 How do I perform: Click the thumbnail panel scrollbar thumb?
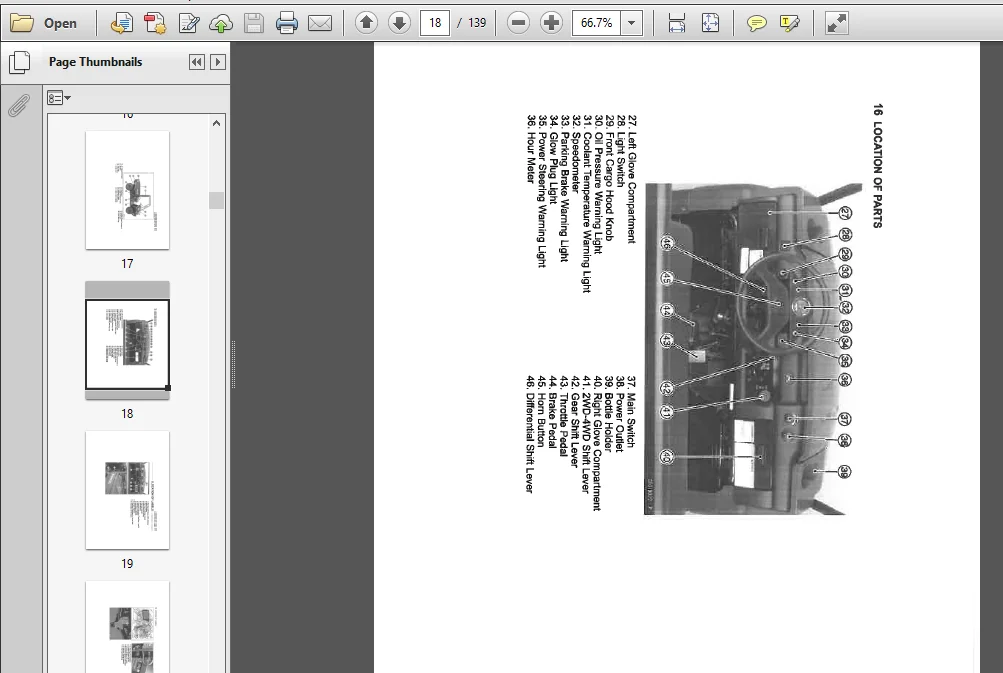(x=216, y=200)
